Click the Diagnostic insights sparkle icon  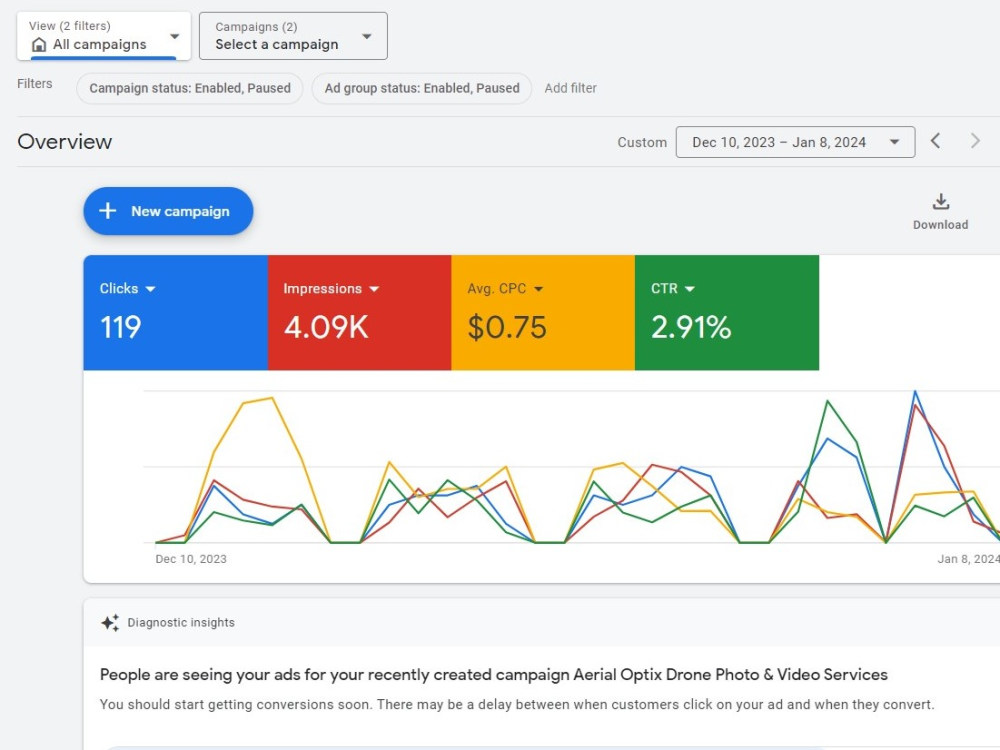[110, 622]
